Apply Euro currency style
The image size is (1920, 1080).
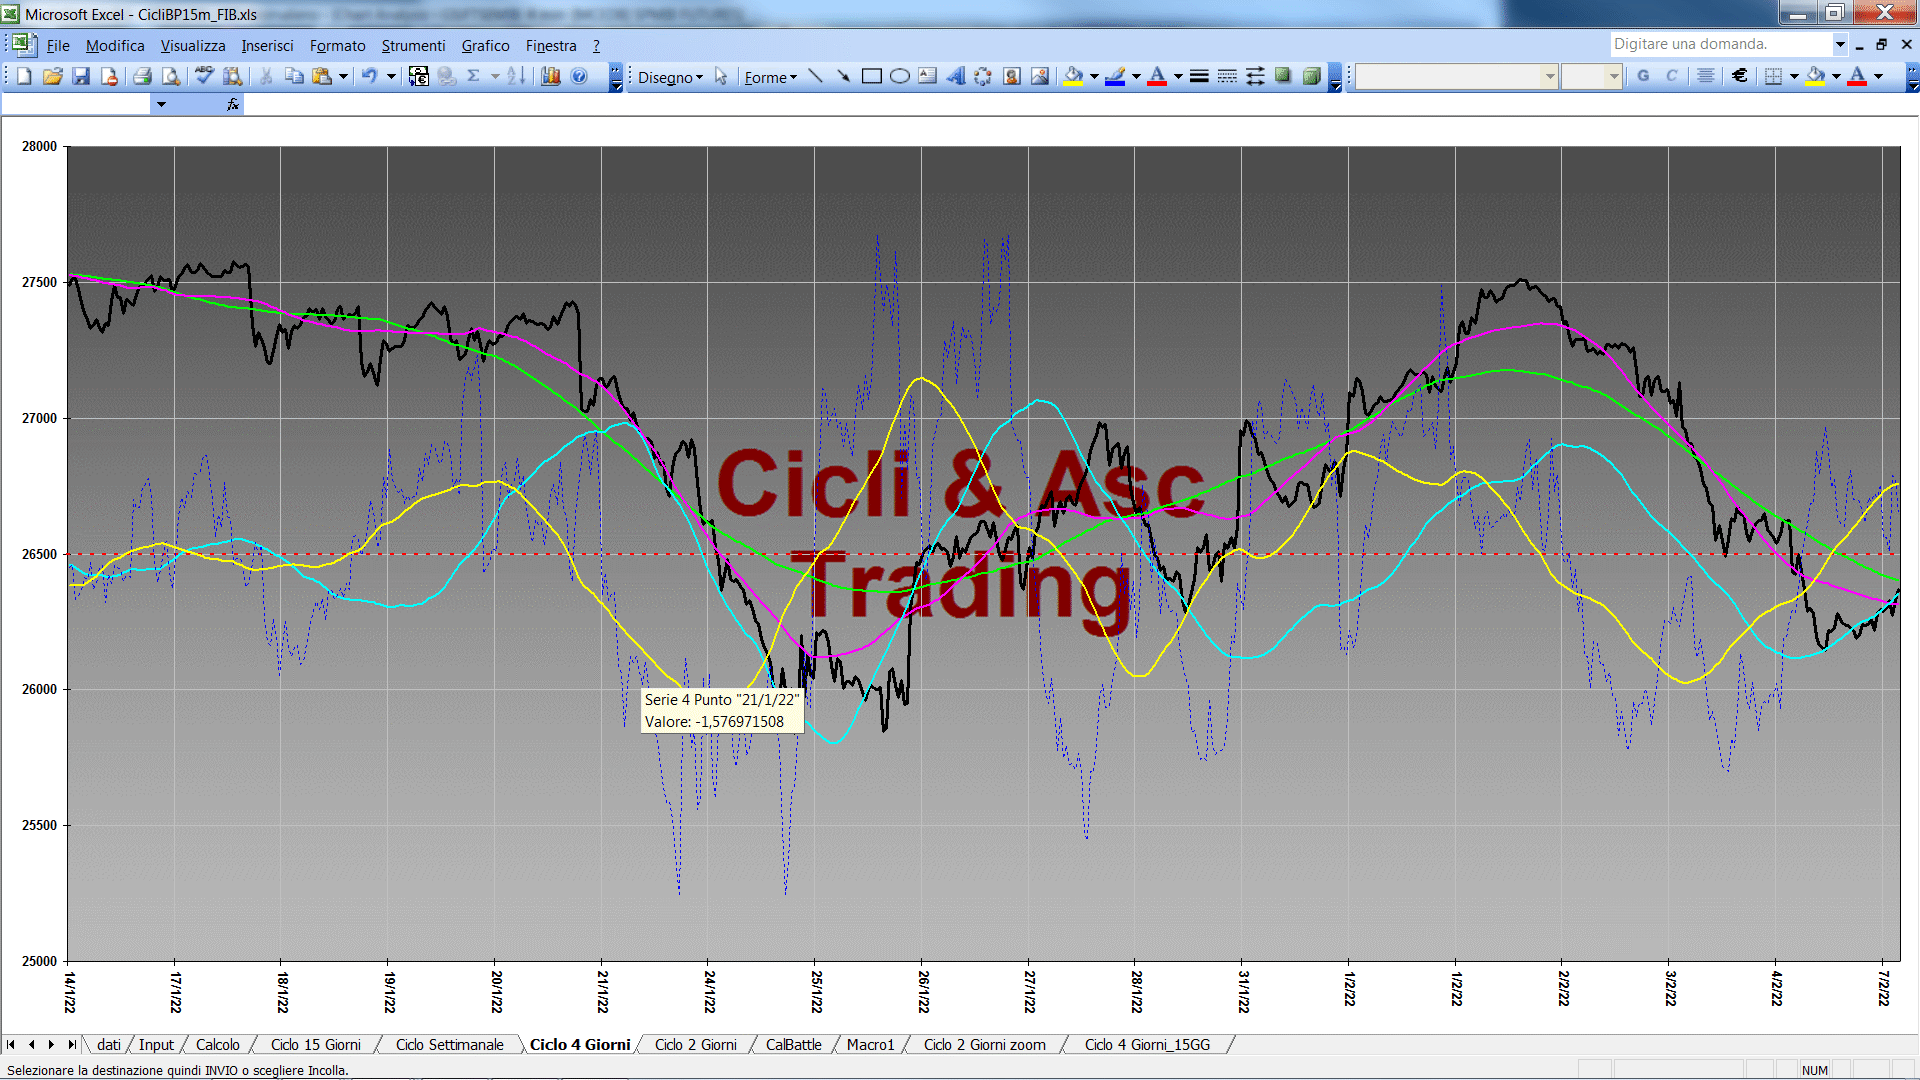(1740, 76)
